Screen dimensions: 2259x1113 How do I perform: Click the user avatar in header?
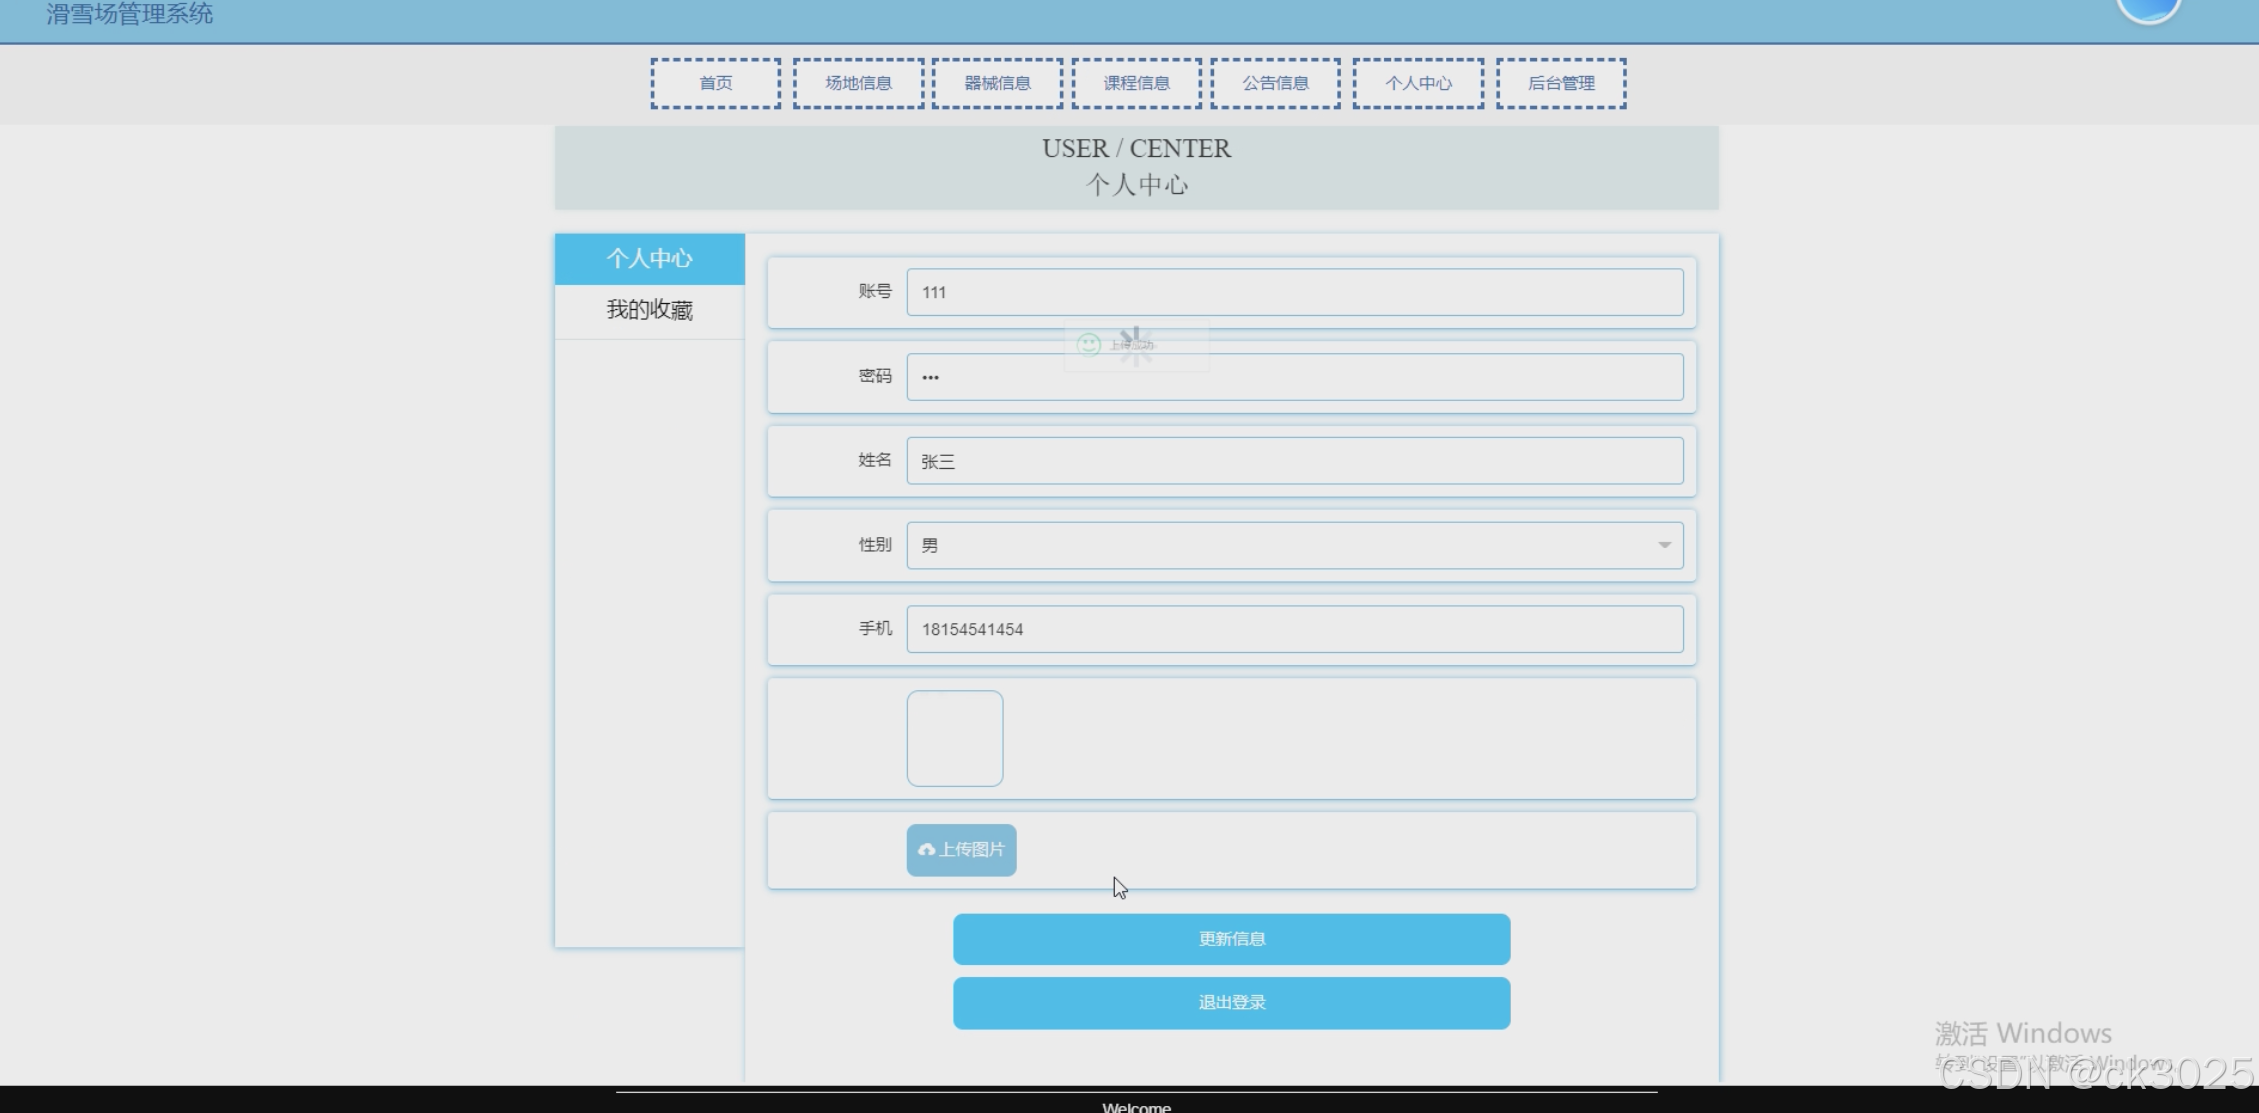coord(2148,8)
